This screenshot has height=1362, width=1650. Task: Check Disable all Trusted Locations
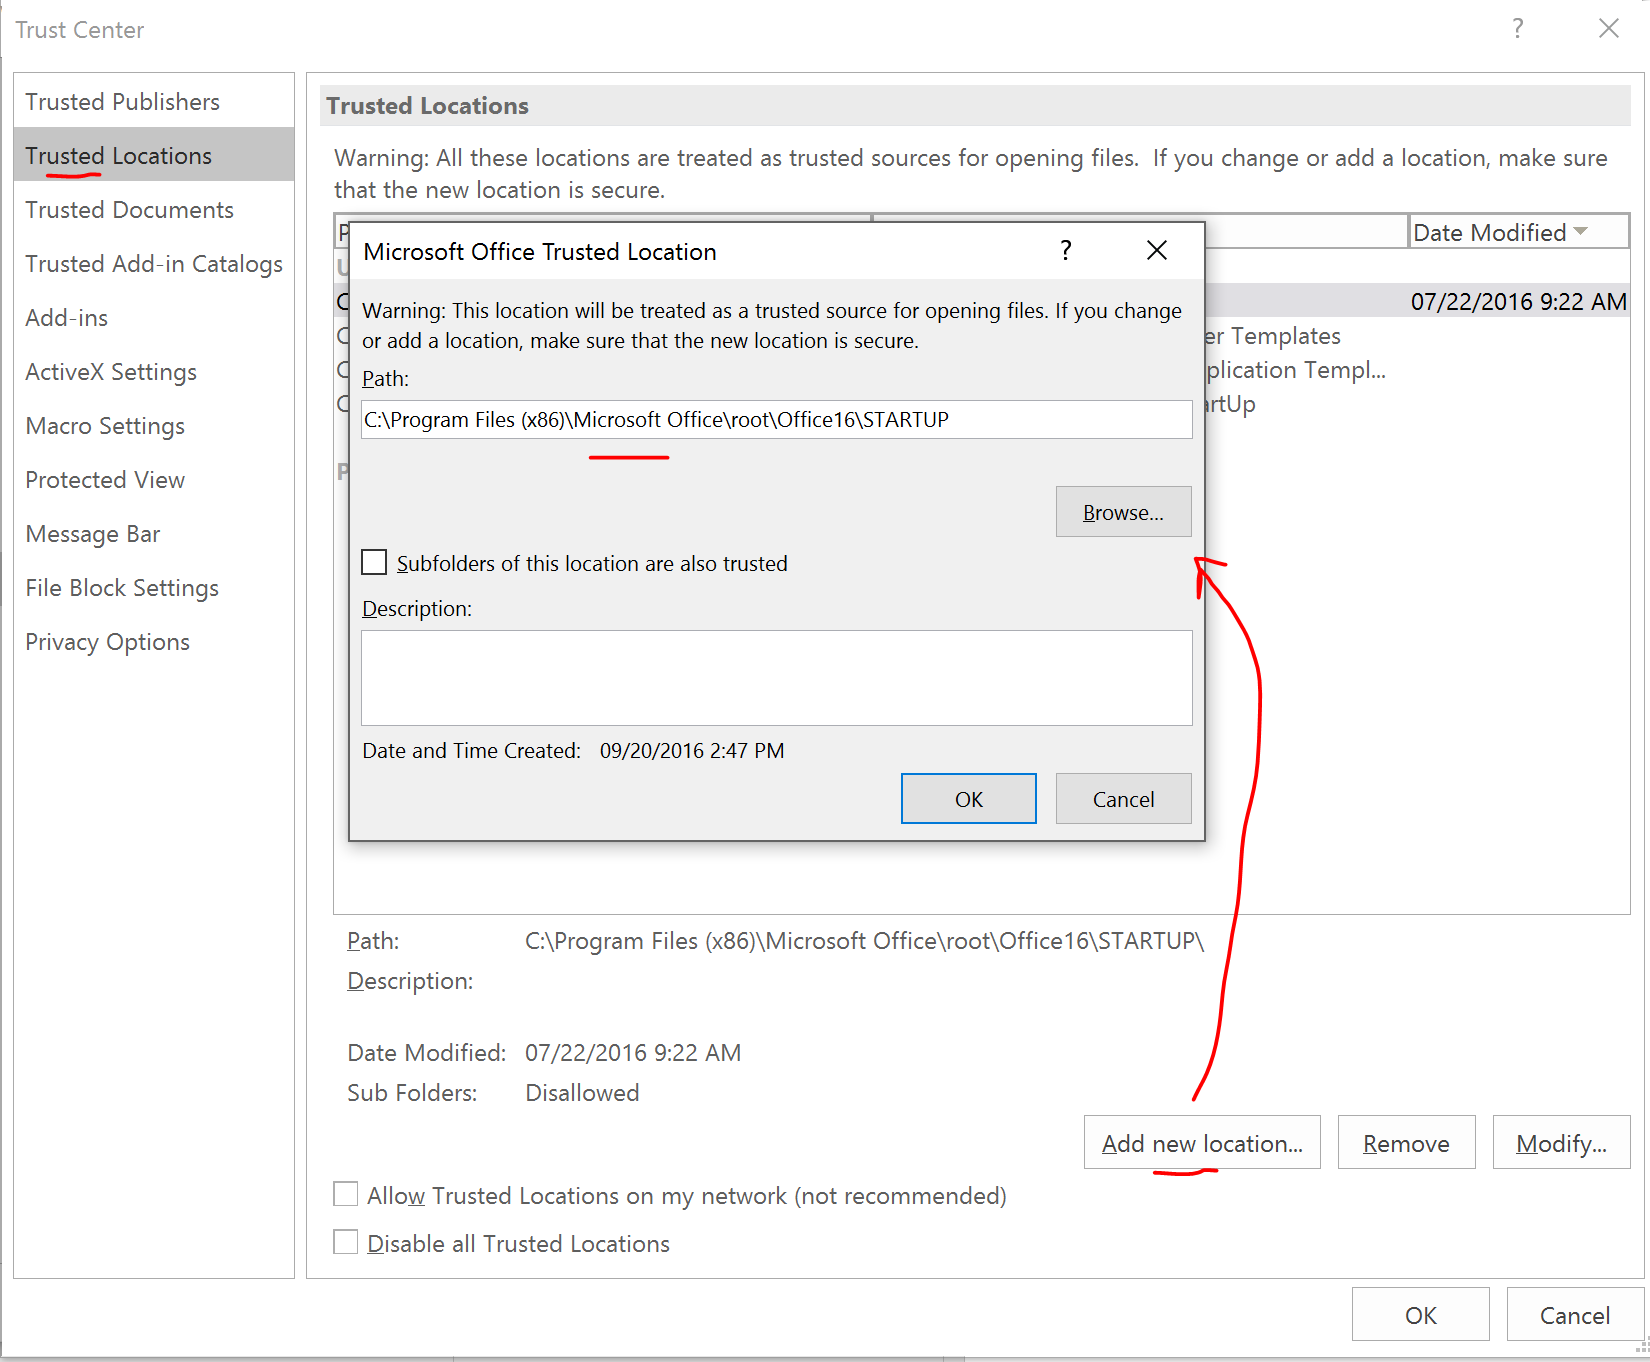(x=346, y=1242)
